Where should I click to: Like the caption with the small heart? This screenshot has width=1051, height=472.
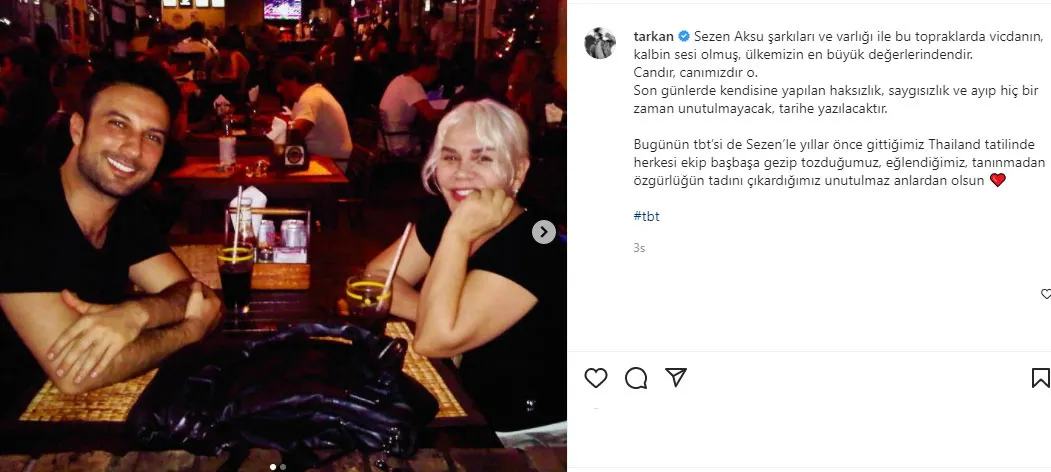coord(1046,294)
